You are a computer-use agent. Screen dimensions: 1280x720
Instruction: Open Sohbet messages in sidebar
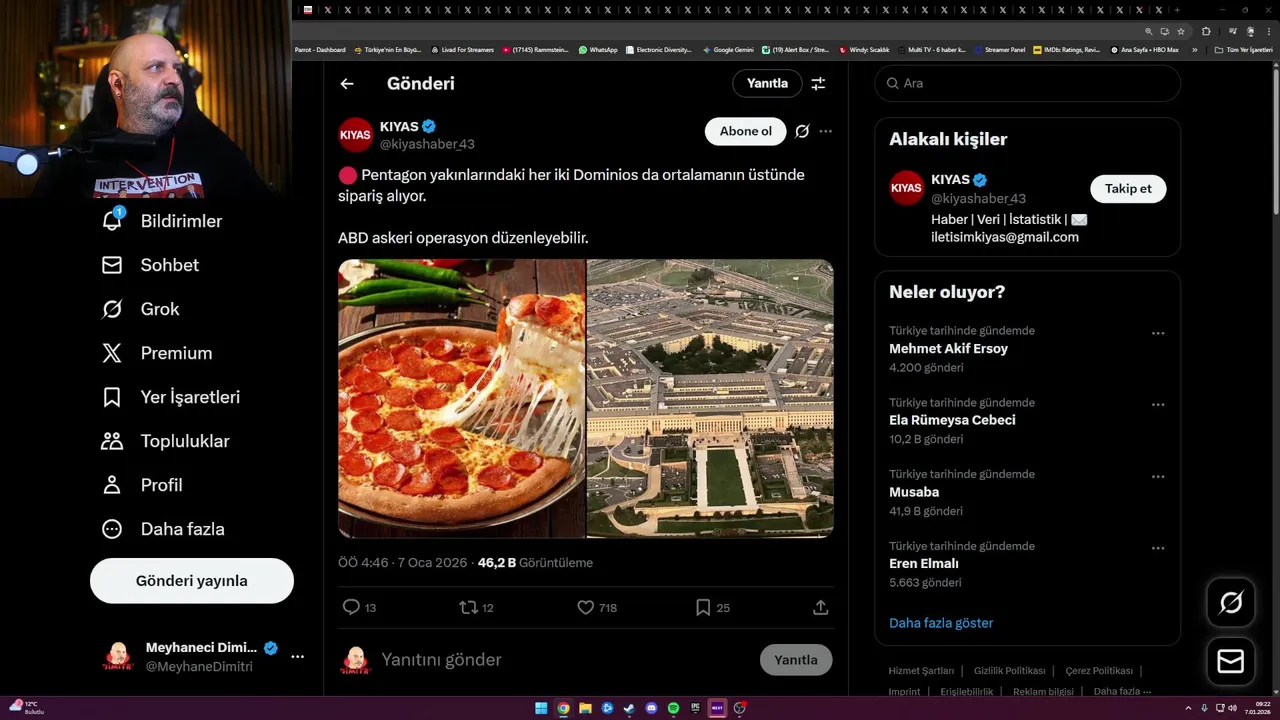(x=150, y=265)
